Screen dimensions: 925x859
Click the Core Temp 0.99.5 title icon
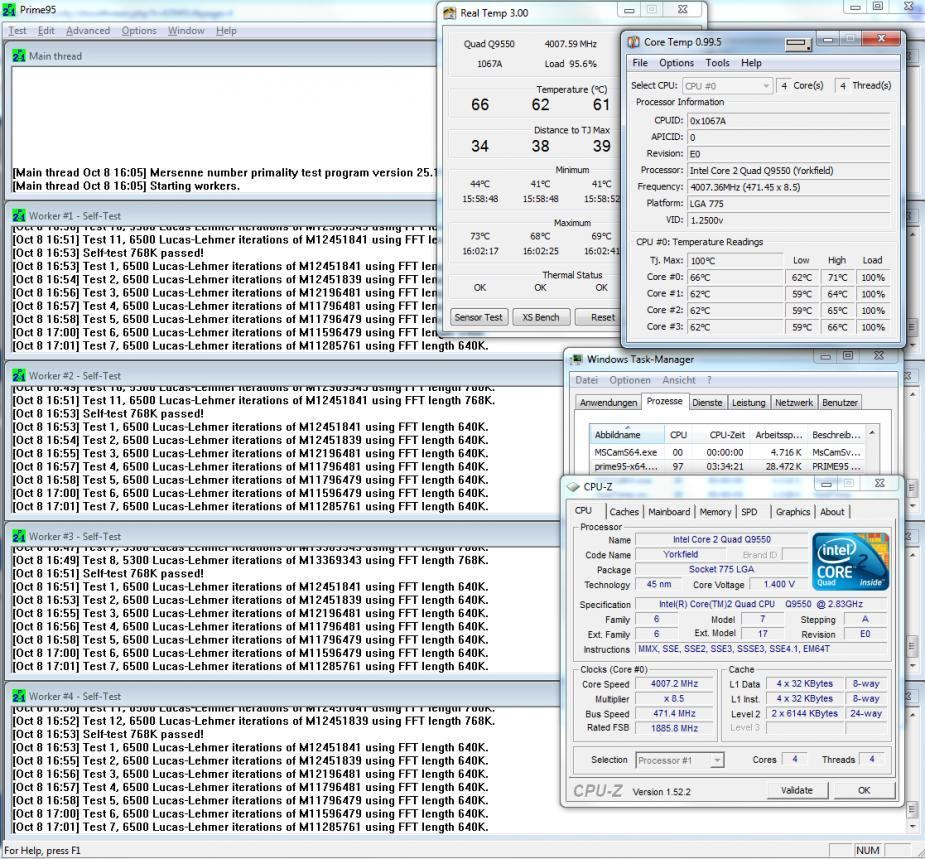coord(634,42)
